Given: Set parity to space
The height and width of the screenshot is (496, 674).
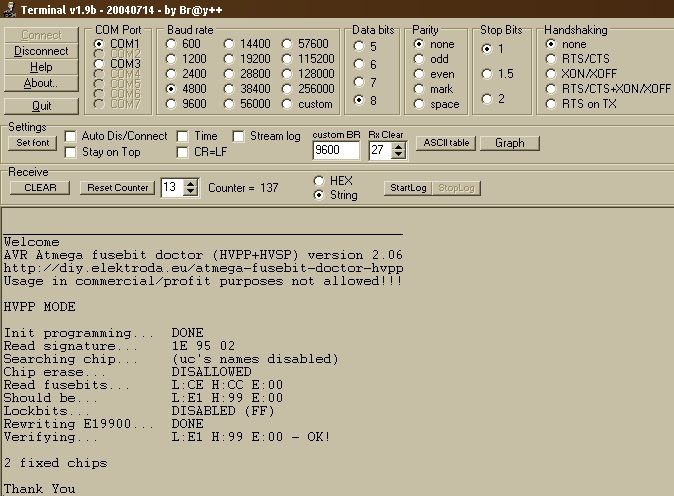Looking at the screenshot, I should 419,104.
